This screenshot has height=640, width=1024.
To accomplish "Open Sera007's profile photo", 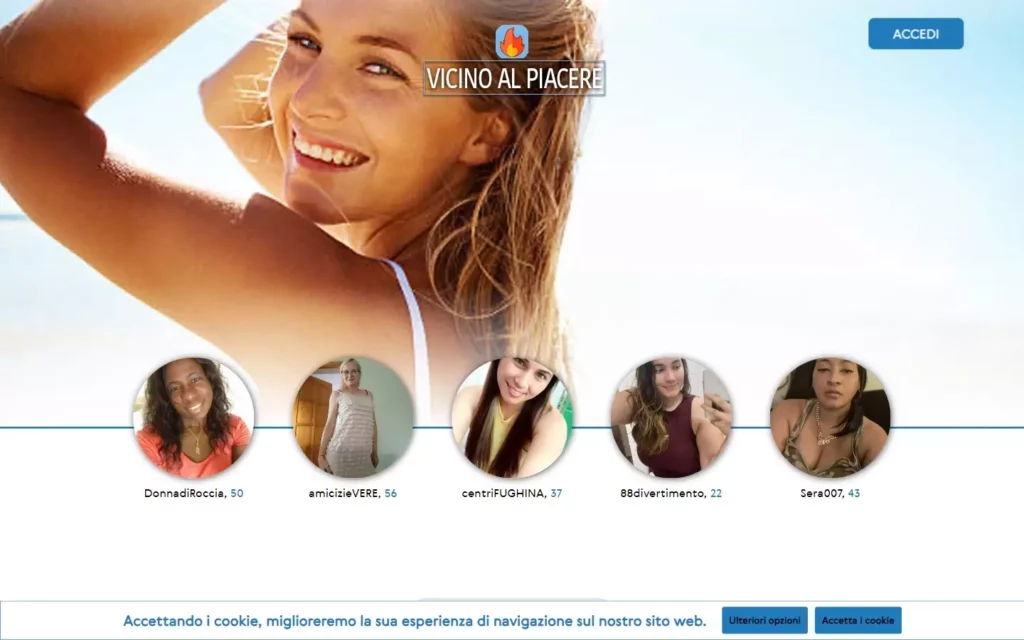I will pos(830,420).
